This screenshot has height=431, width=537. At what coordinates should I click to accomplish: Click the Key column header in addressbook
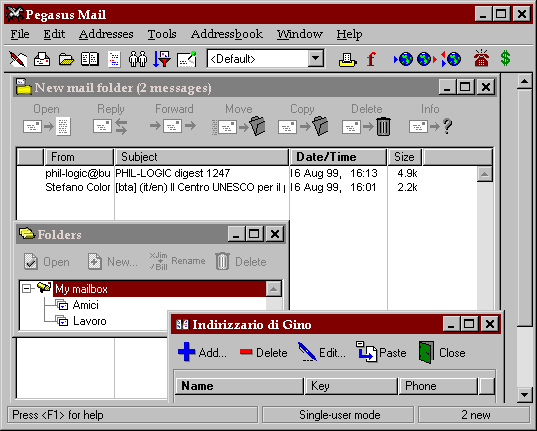point(351,386)
